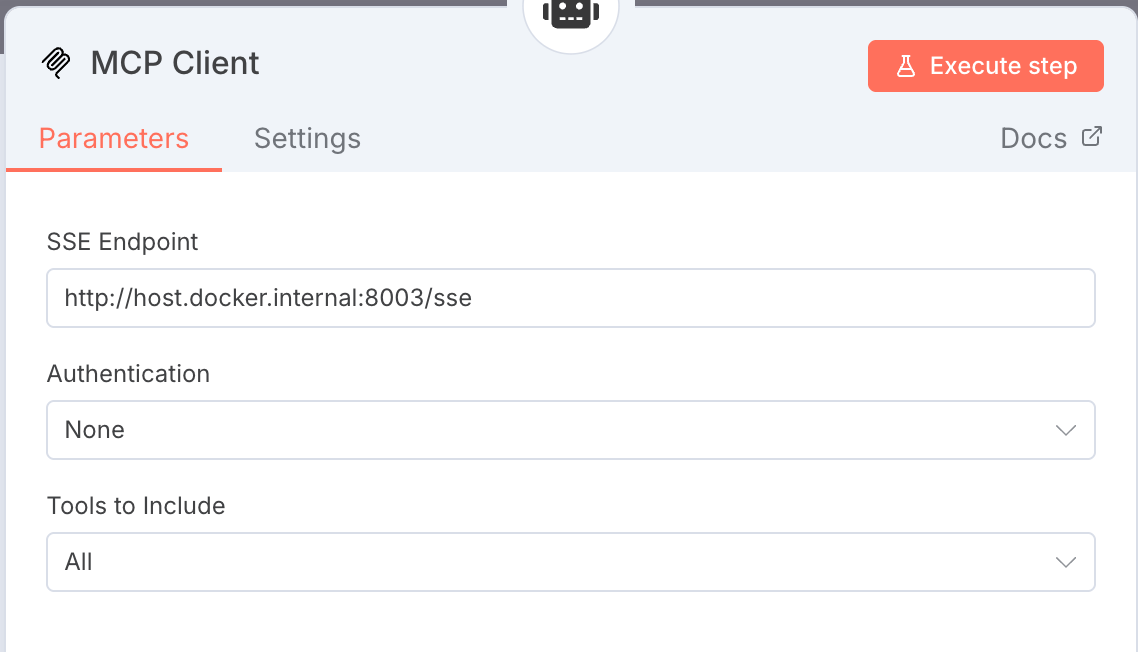Open the Docs link
This screenshot has width=1138, height=652.
(1034, 138)
